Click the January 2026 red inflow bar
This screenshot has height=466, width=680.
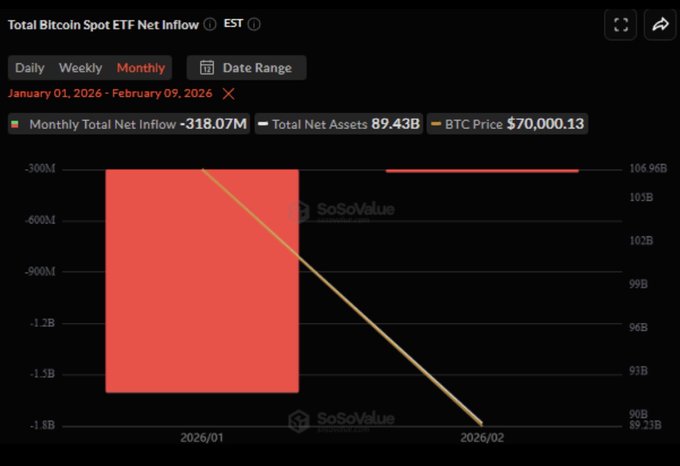201,280
